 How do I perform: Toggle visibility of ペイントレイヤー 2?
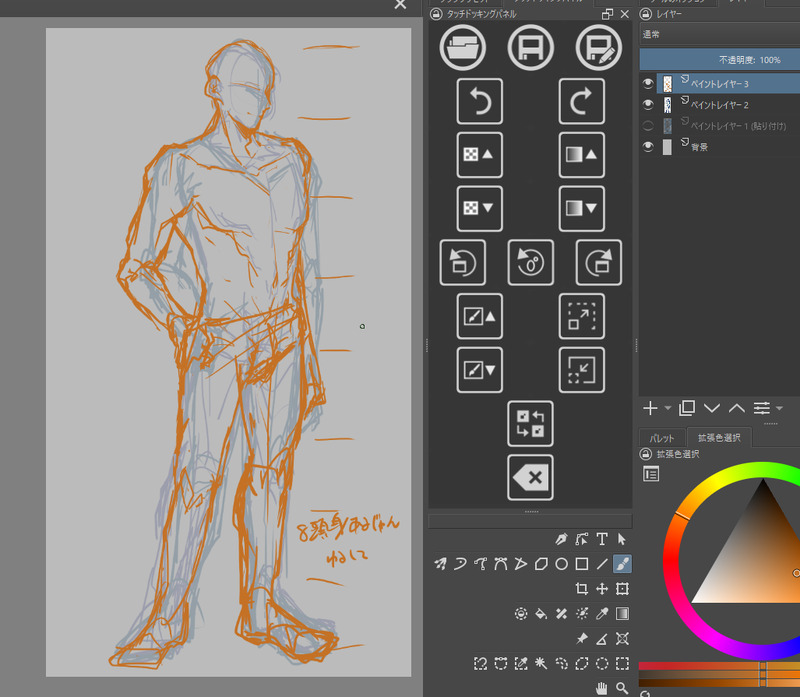tap(648, 105)
